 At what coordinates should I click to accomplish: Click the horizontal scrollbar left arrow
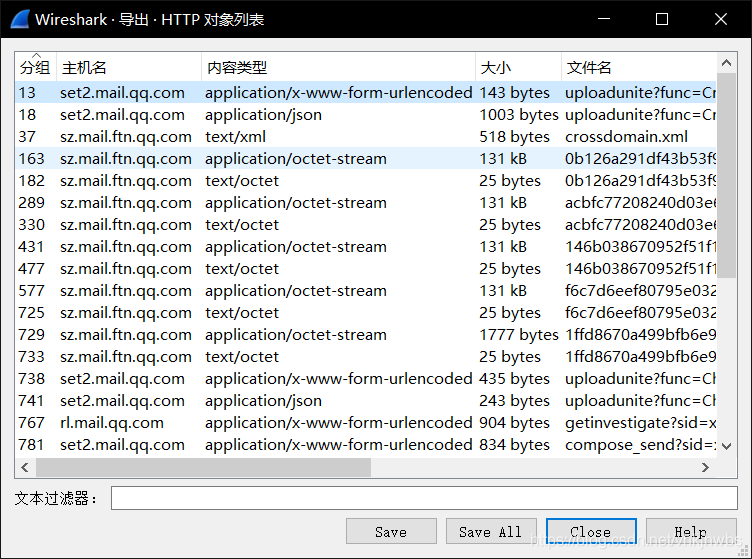pyautogui.click(x=26, y=467)
